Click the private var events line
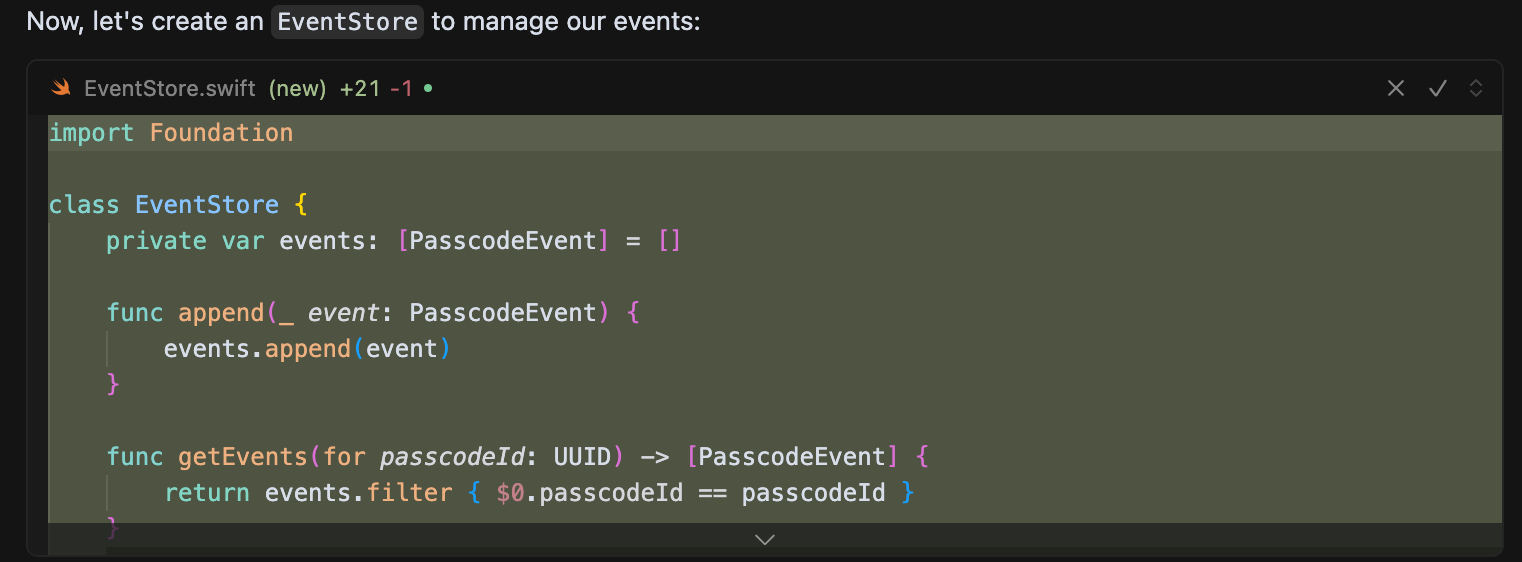The image size is (1522, 562). [x=394, y=241]
